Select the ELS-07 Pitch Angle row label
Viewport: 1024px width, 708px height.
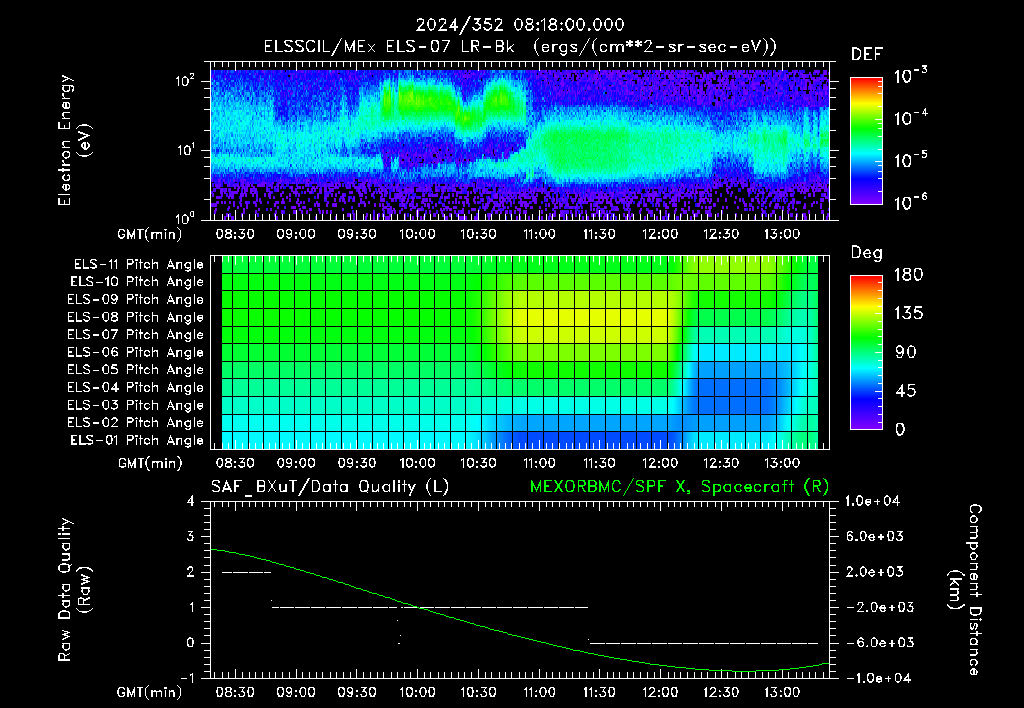[x=135, y=334]
